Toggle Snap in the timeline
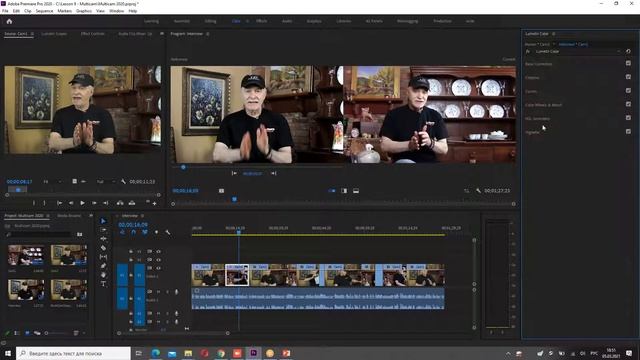The image size is (640, 360). (x=133, y=232)
